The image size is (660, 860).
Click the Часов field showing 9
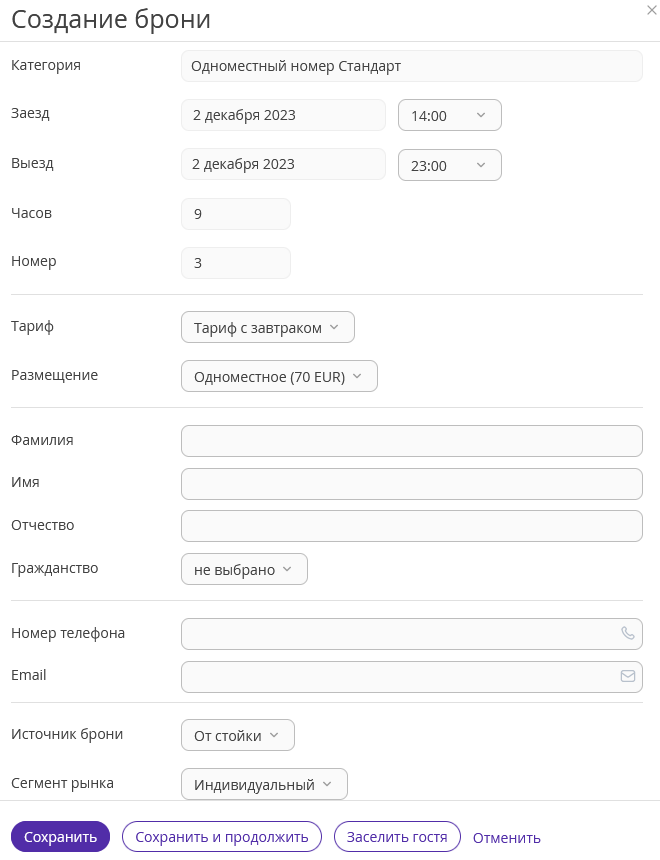(x=236, y=214)
